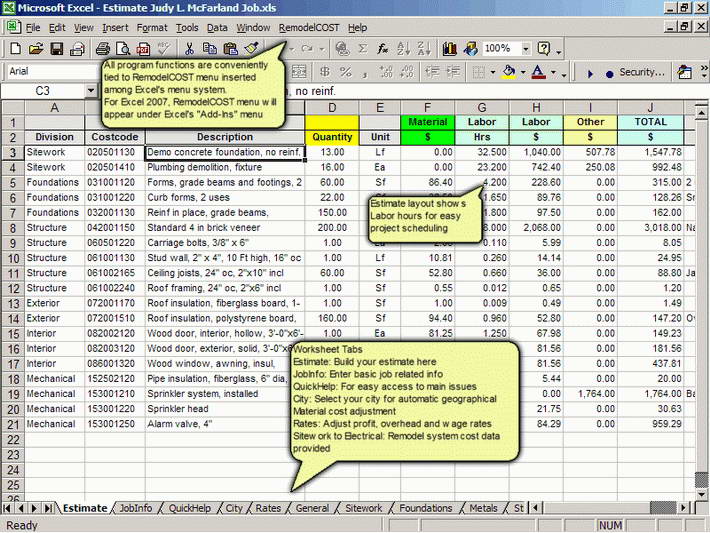Image resolution: width=710 pixels, height=533 pixels.
Task: Switch to the JobInfo worksheet tab
Action: [135, 508]
